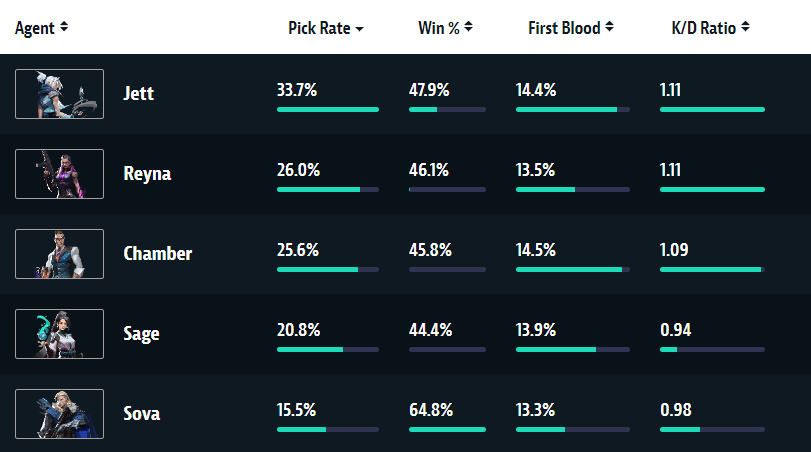Open the Sova agent name link
Screen dimensions: 811x452
142,414
